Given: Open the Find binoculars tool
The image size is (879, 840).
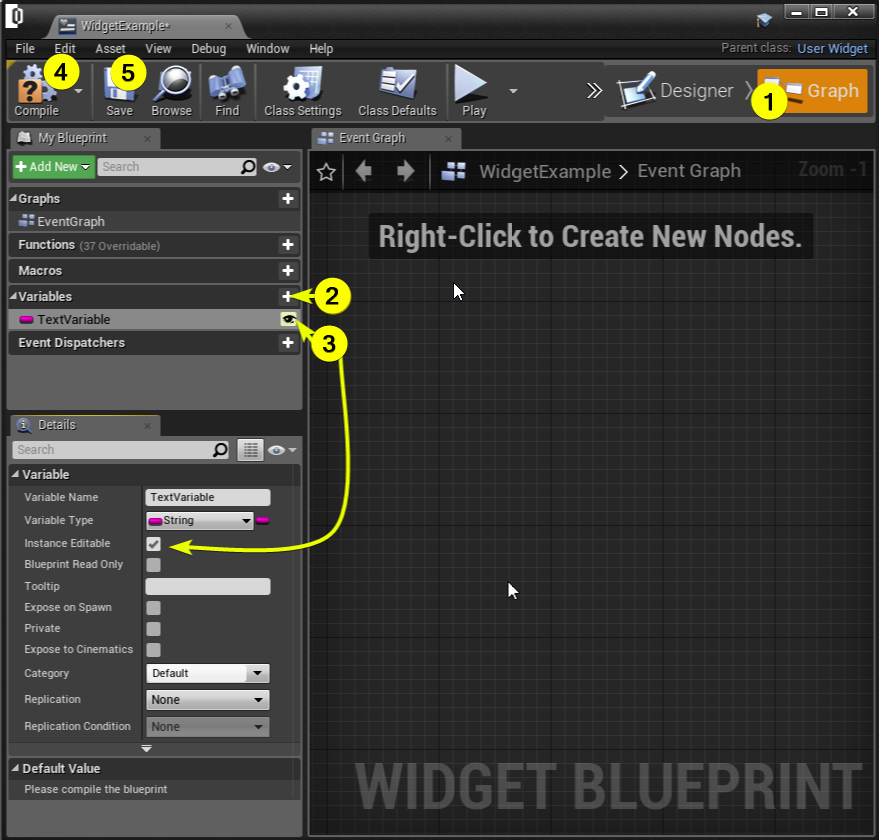Looking at the screenshot, I should coord(227,88).
